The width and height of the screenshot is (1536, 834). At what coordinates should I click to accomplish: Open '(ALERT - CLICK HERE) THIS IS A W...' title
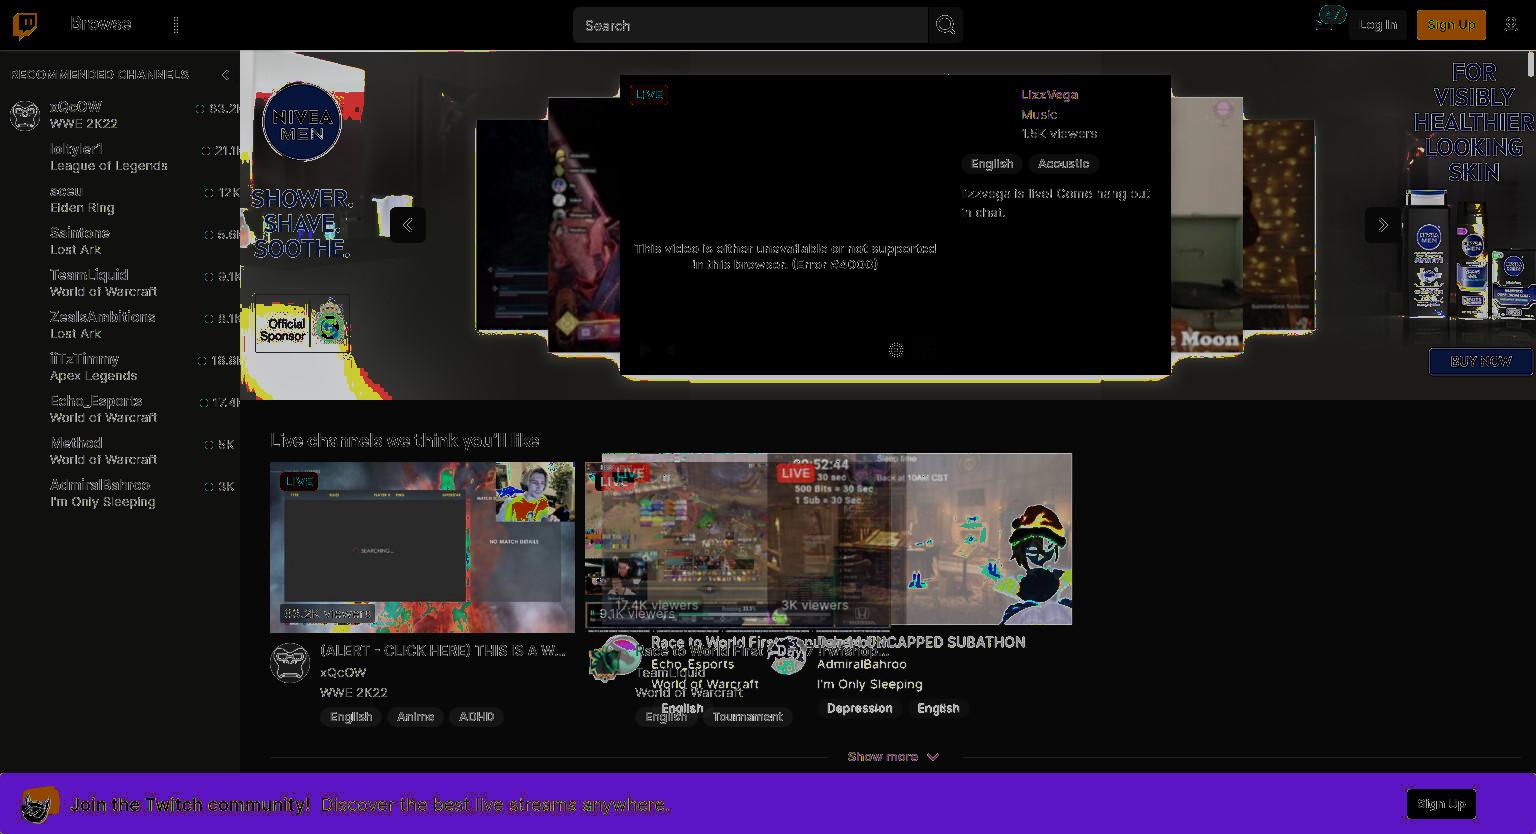[x=442, y=650]
